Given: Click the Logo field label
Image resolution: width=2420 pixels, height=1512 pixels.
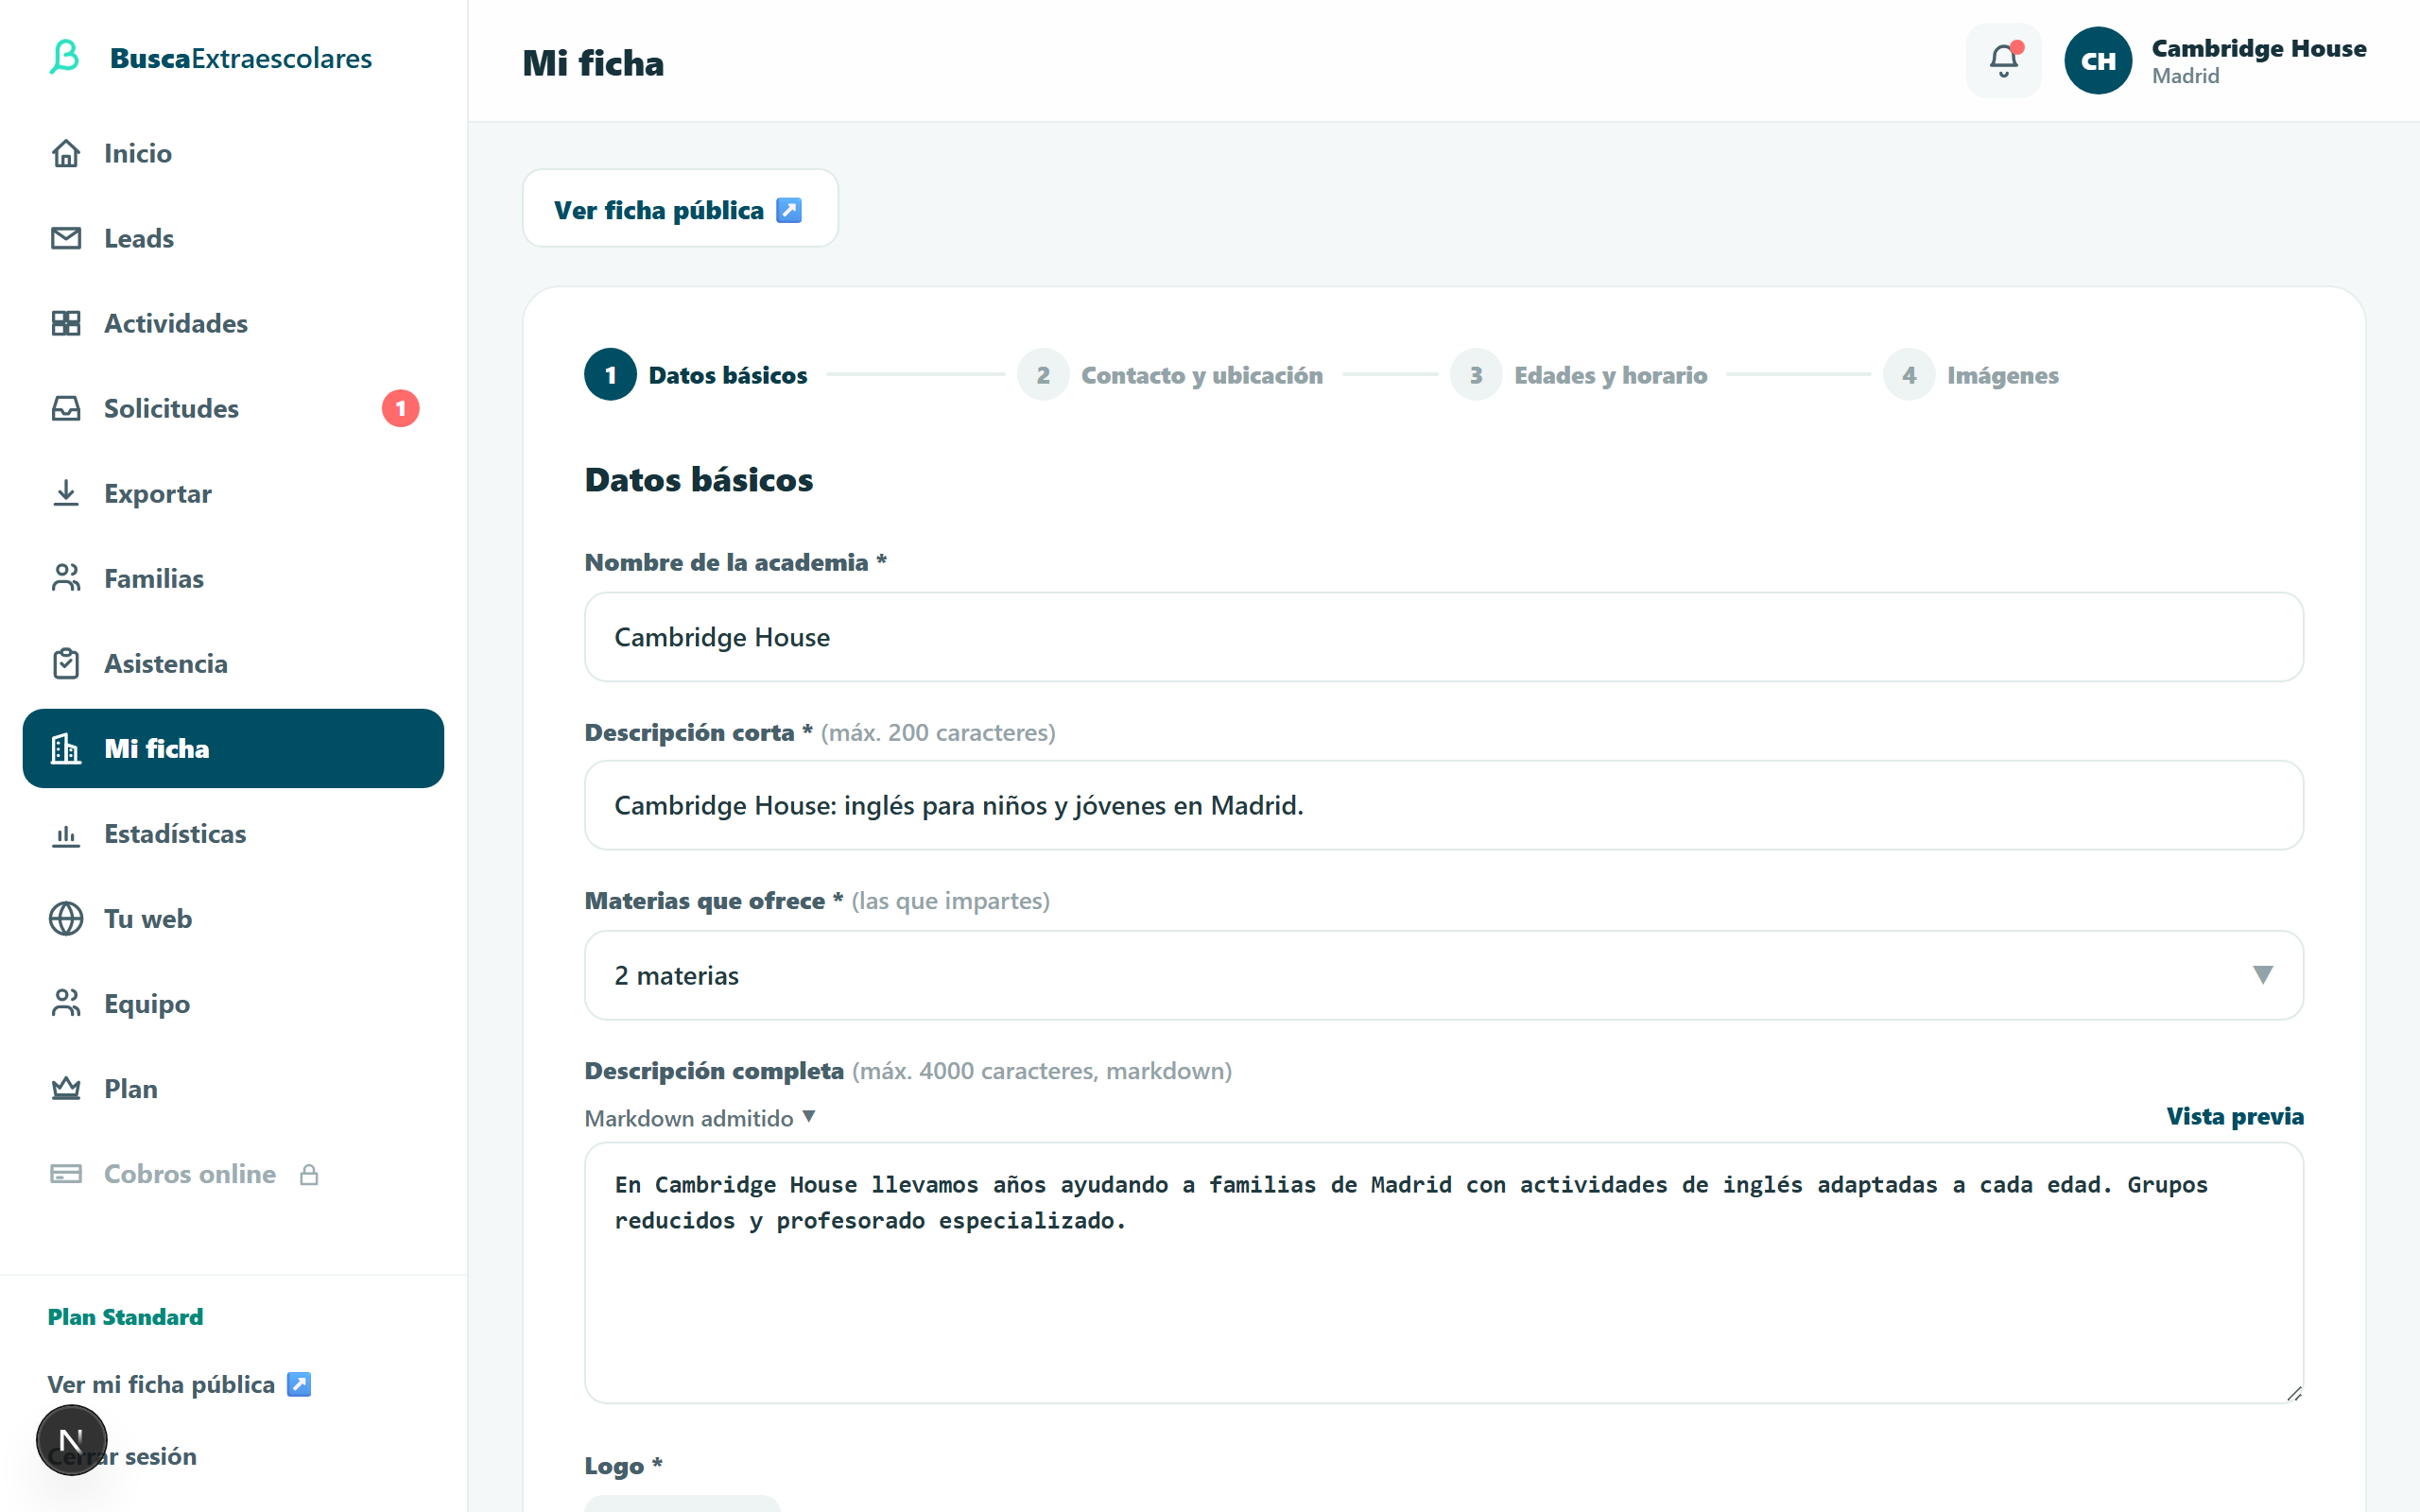Looking at the screenshot, I should coord(624,1465).
